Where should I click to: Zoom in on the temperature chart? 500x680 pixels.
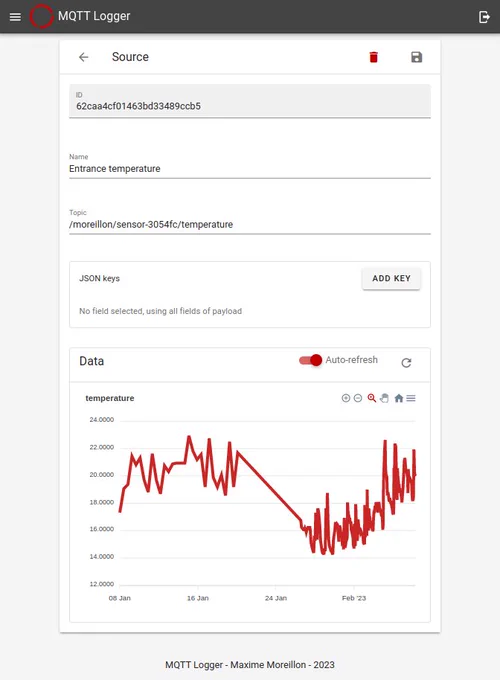pos(346,398)
